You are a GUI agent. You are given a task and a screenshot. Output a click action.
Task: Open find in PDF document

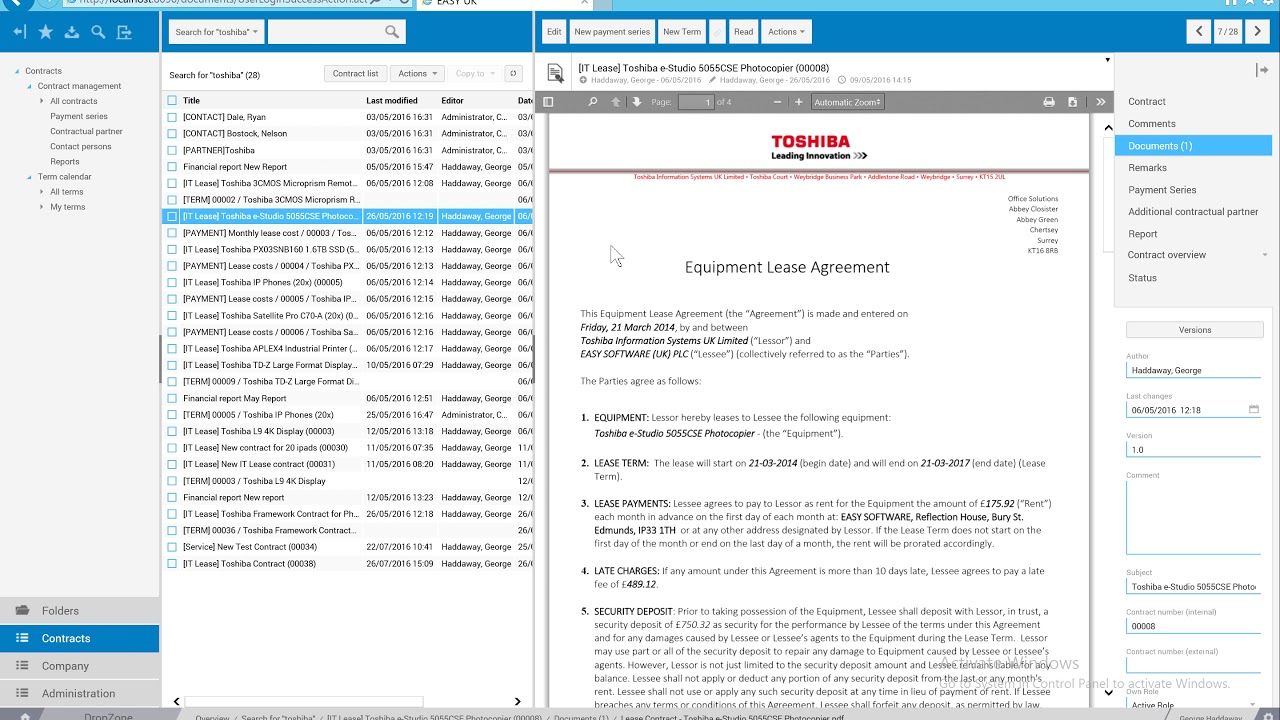[x=592, y=102]
